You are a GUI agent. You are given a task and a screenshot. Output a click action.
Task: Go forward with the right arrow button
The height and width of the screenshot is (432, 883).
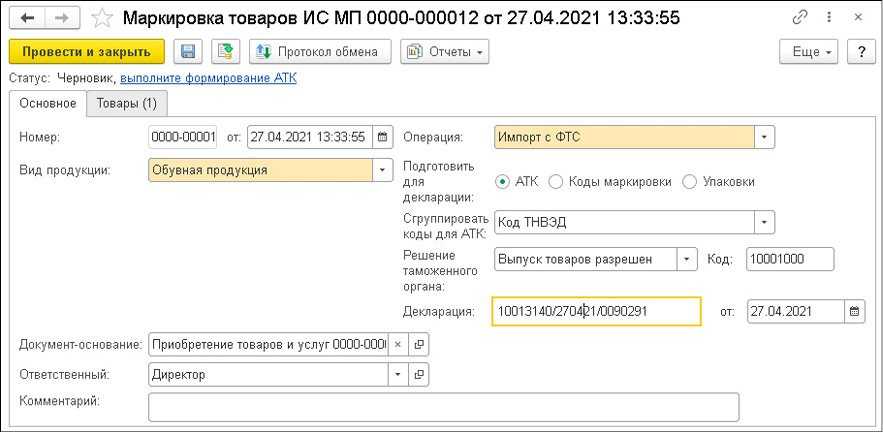[x=64, y=19]
